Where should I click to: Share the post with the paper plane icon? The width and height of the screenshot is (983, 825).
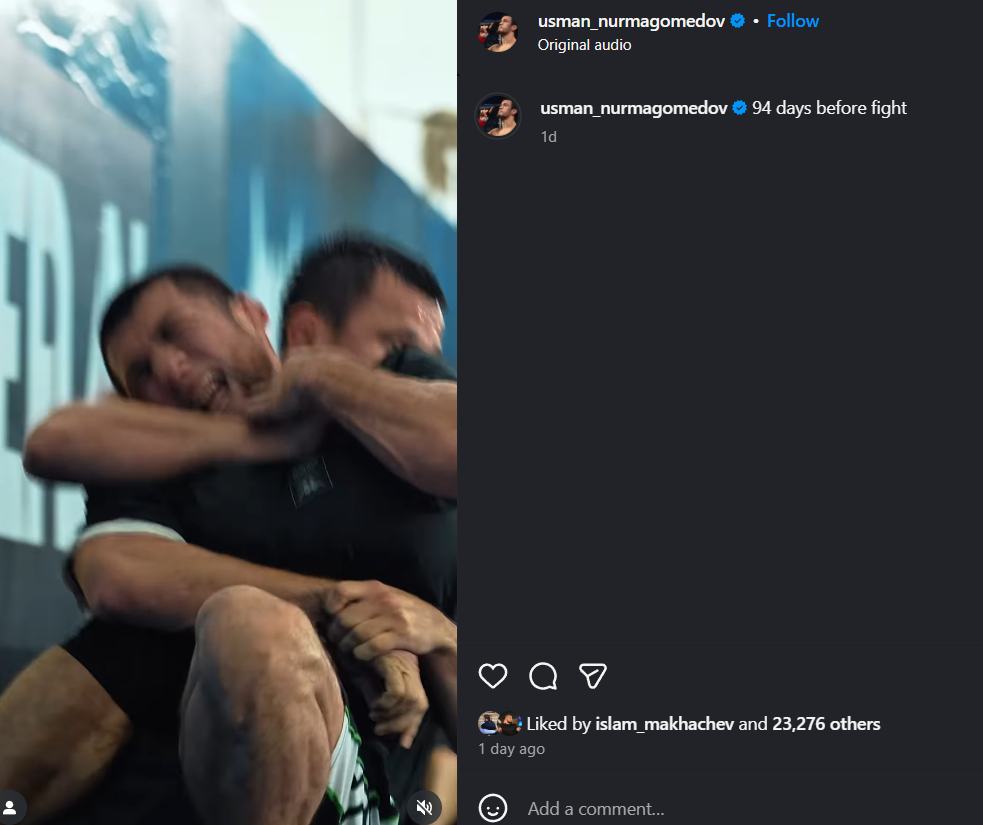(592, 676)
